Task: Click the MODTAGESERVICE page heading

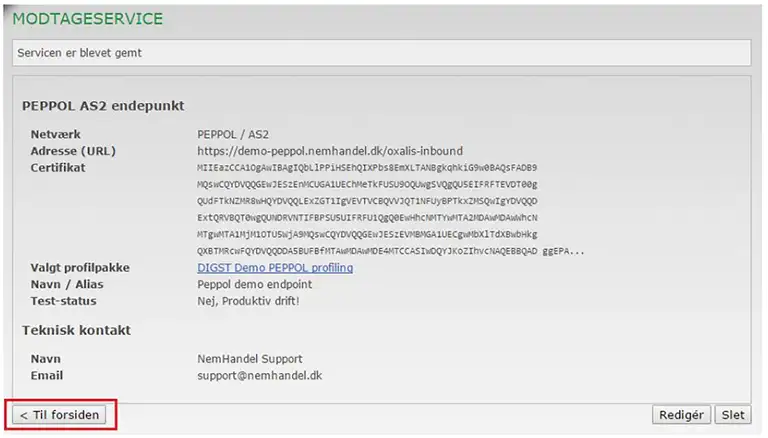Action: click(87, 19)
